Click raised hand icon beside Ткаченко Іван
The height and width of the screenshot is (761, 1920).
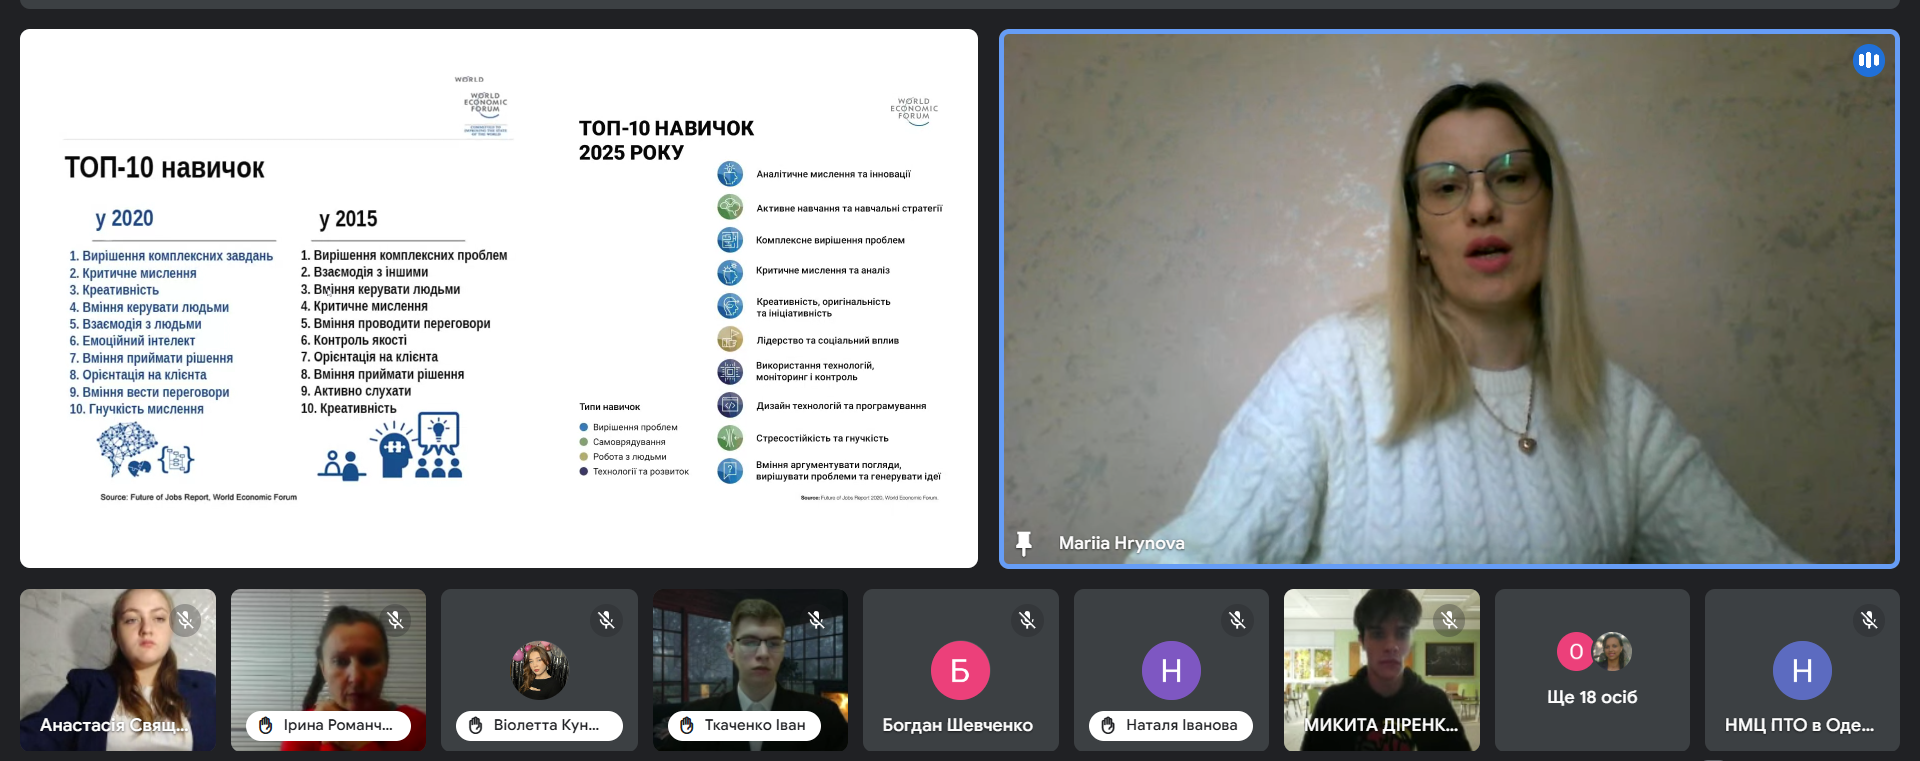click(687, 725)
